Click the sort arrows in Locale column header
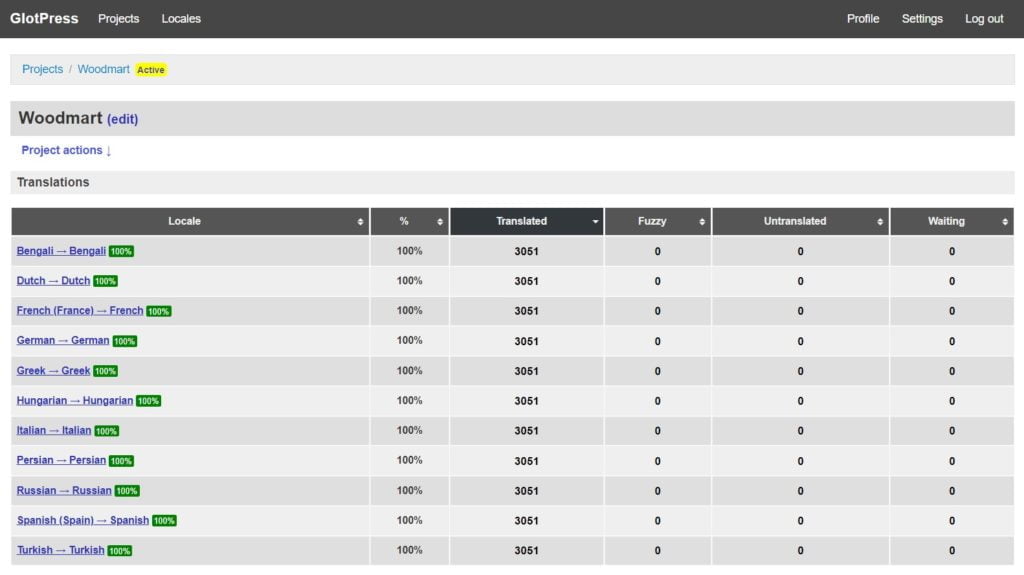Image resolution: width=1024 pixels, height=575 pixels. point(360,222)
